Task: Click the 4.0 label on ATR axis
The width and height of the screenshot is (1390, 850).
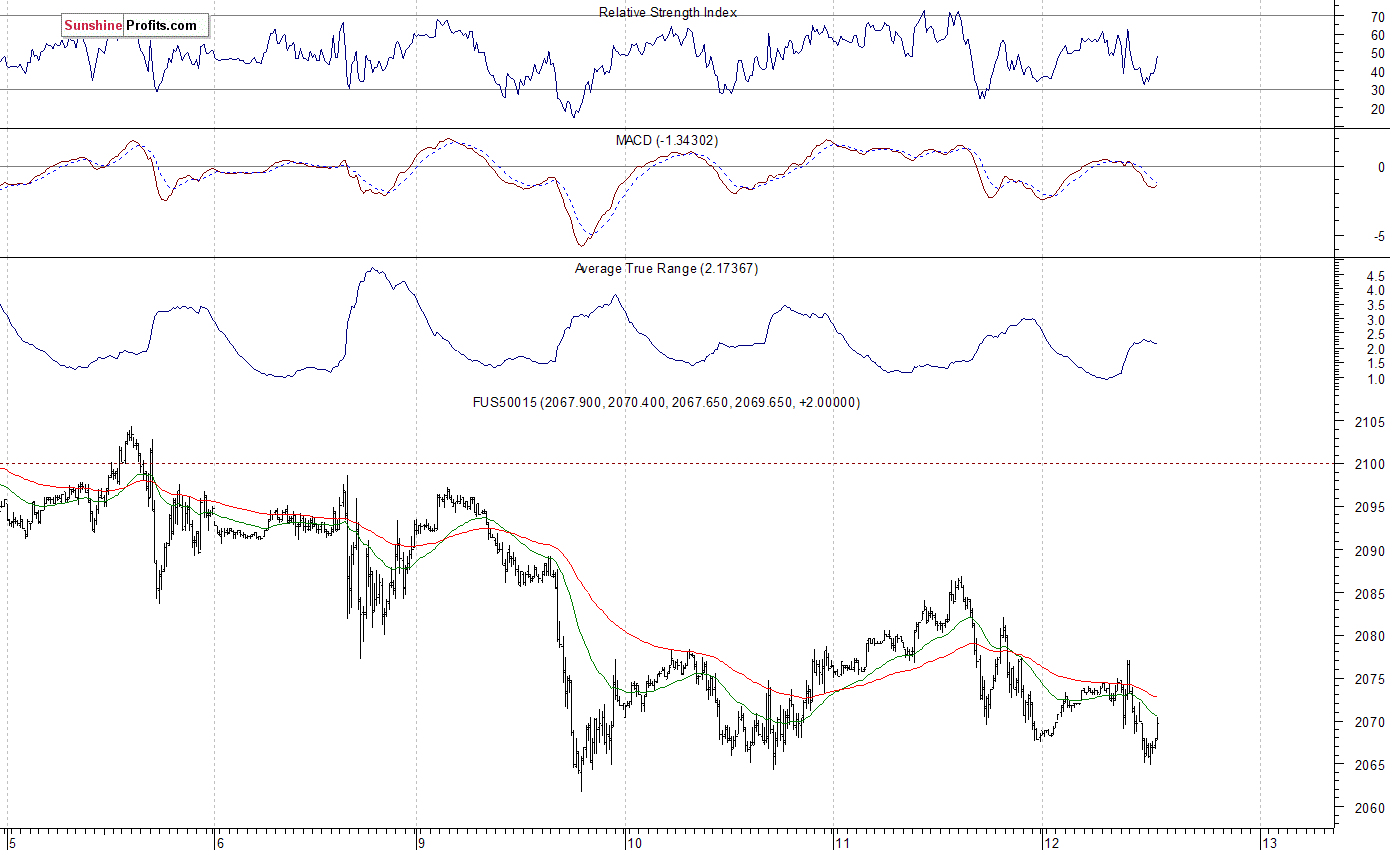Action: [x=1375, y=290]
